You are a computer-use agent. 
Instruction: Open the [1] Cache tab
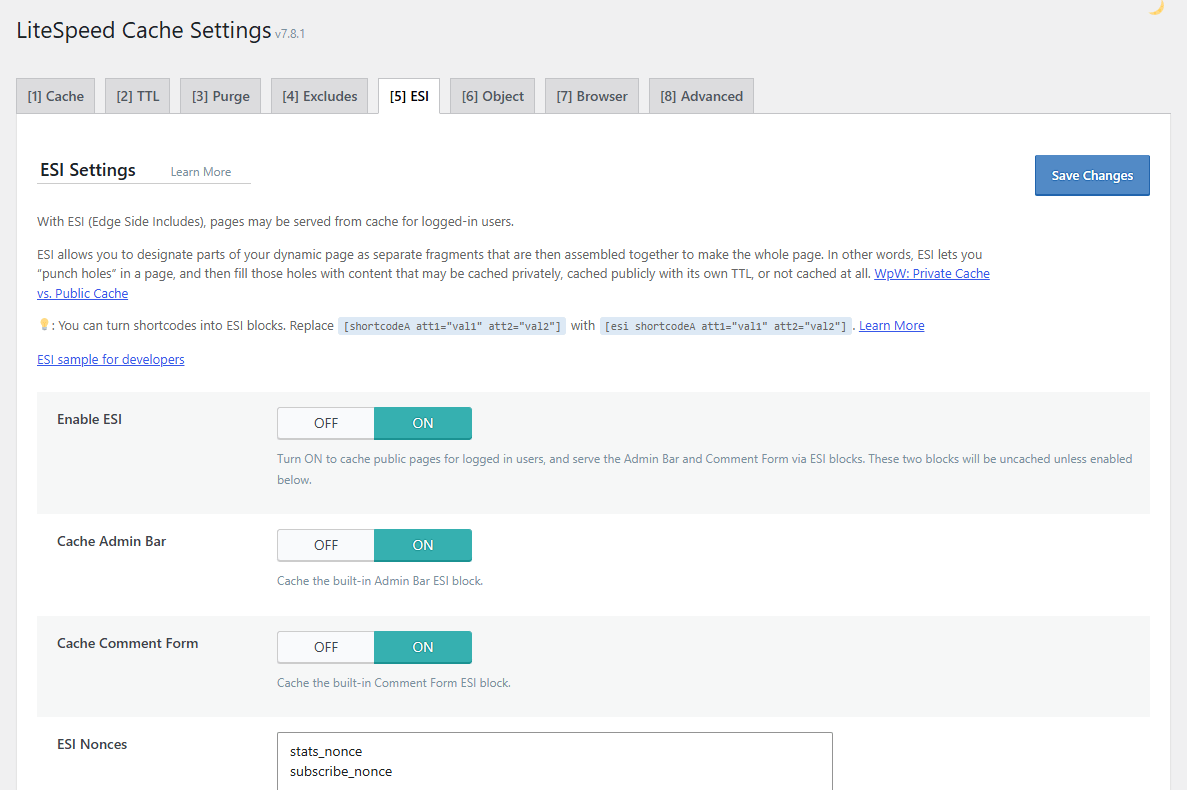click(55, 96)
